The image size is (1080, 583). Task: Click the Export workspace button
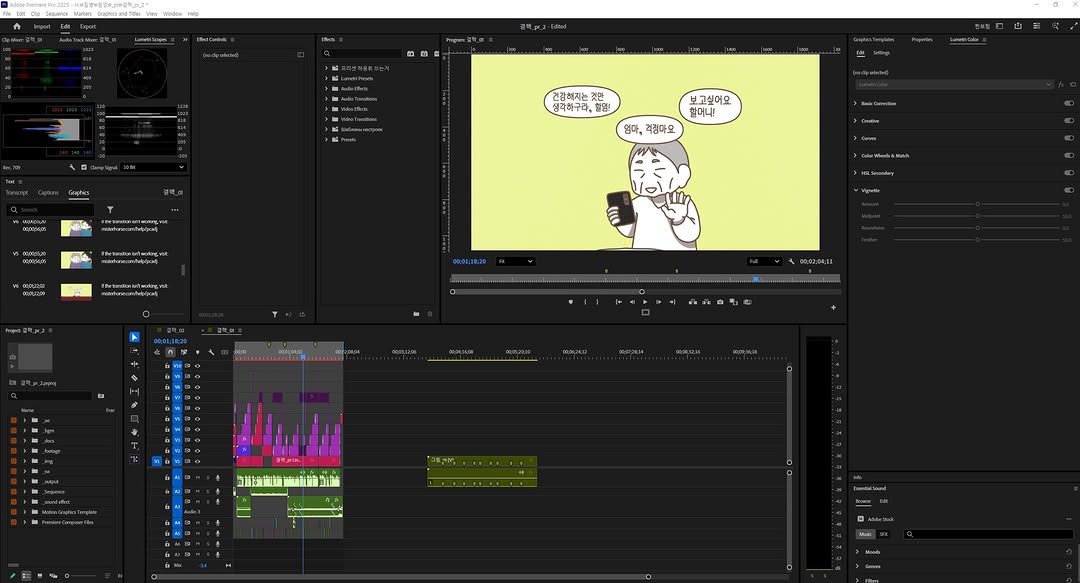[x=88, y=27]
